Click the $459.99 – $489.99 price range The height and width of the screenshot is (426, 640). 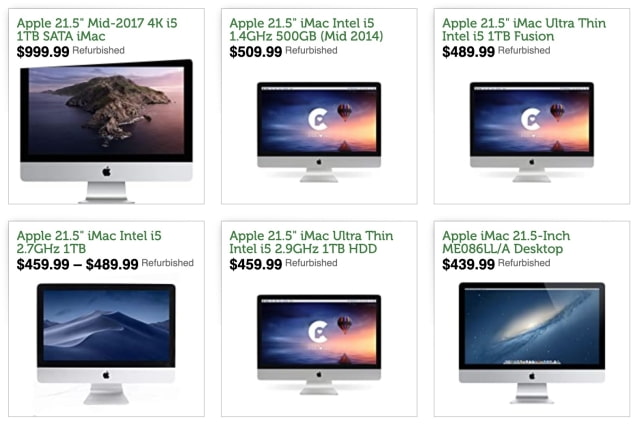(x=78, y=264)
